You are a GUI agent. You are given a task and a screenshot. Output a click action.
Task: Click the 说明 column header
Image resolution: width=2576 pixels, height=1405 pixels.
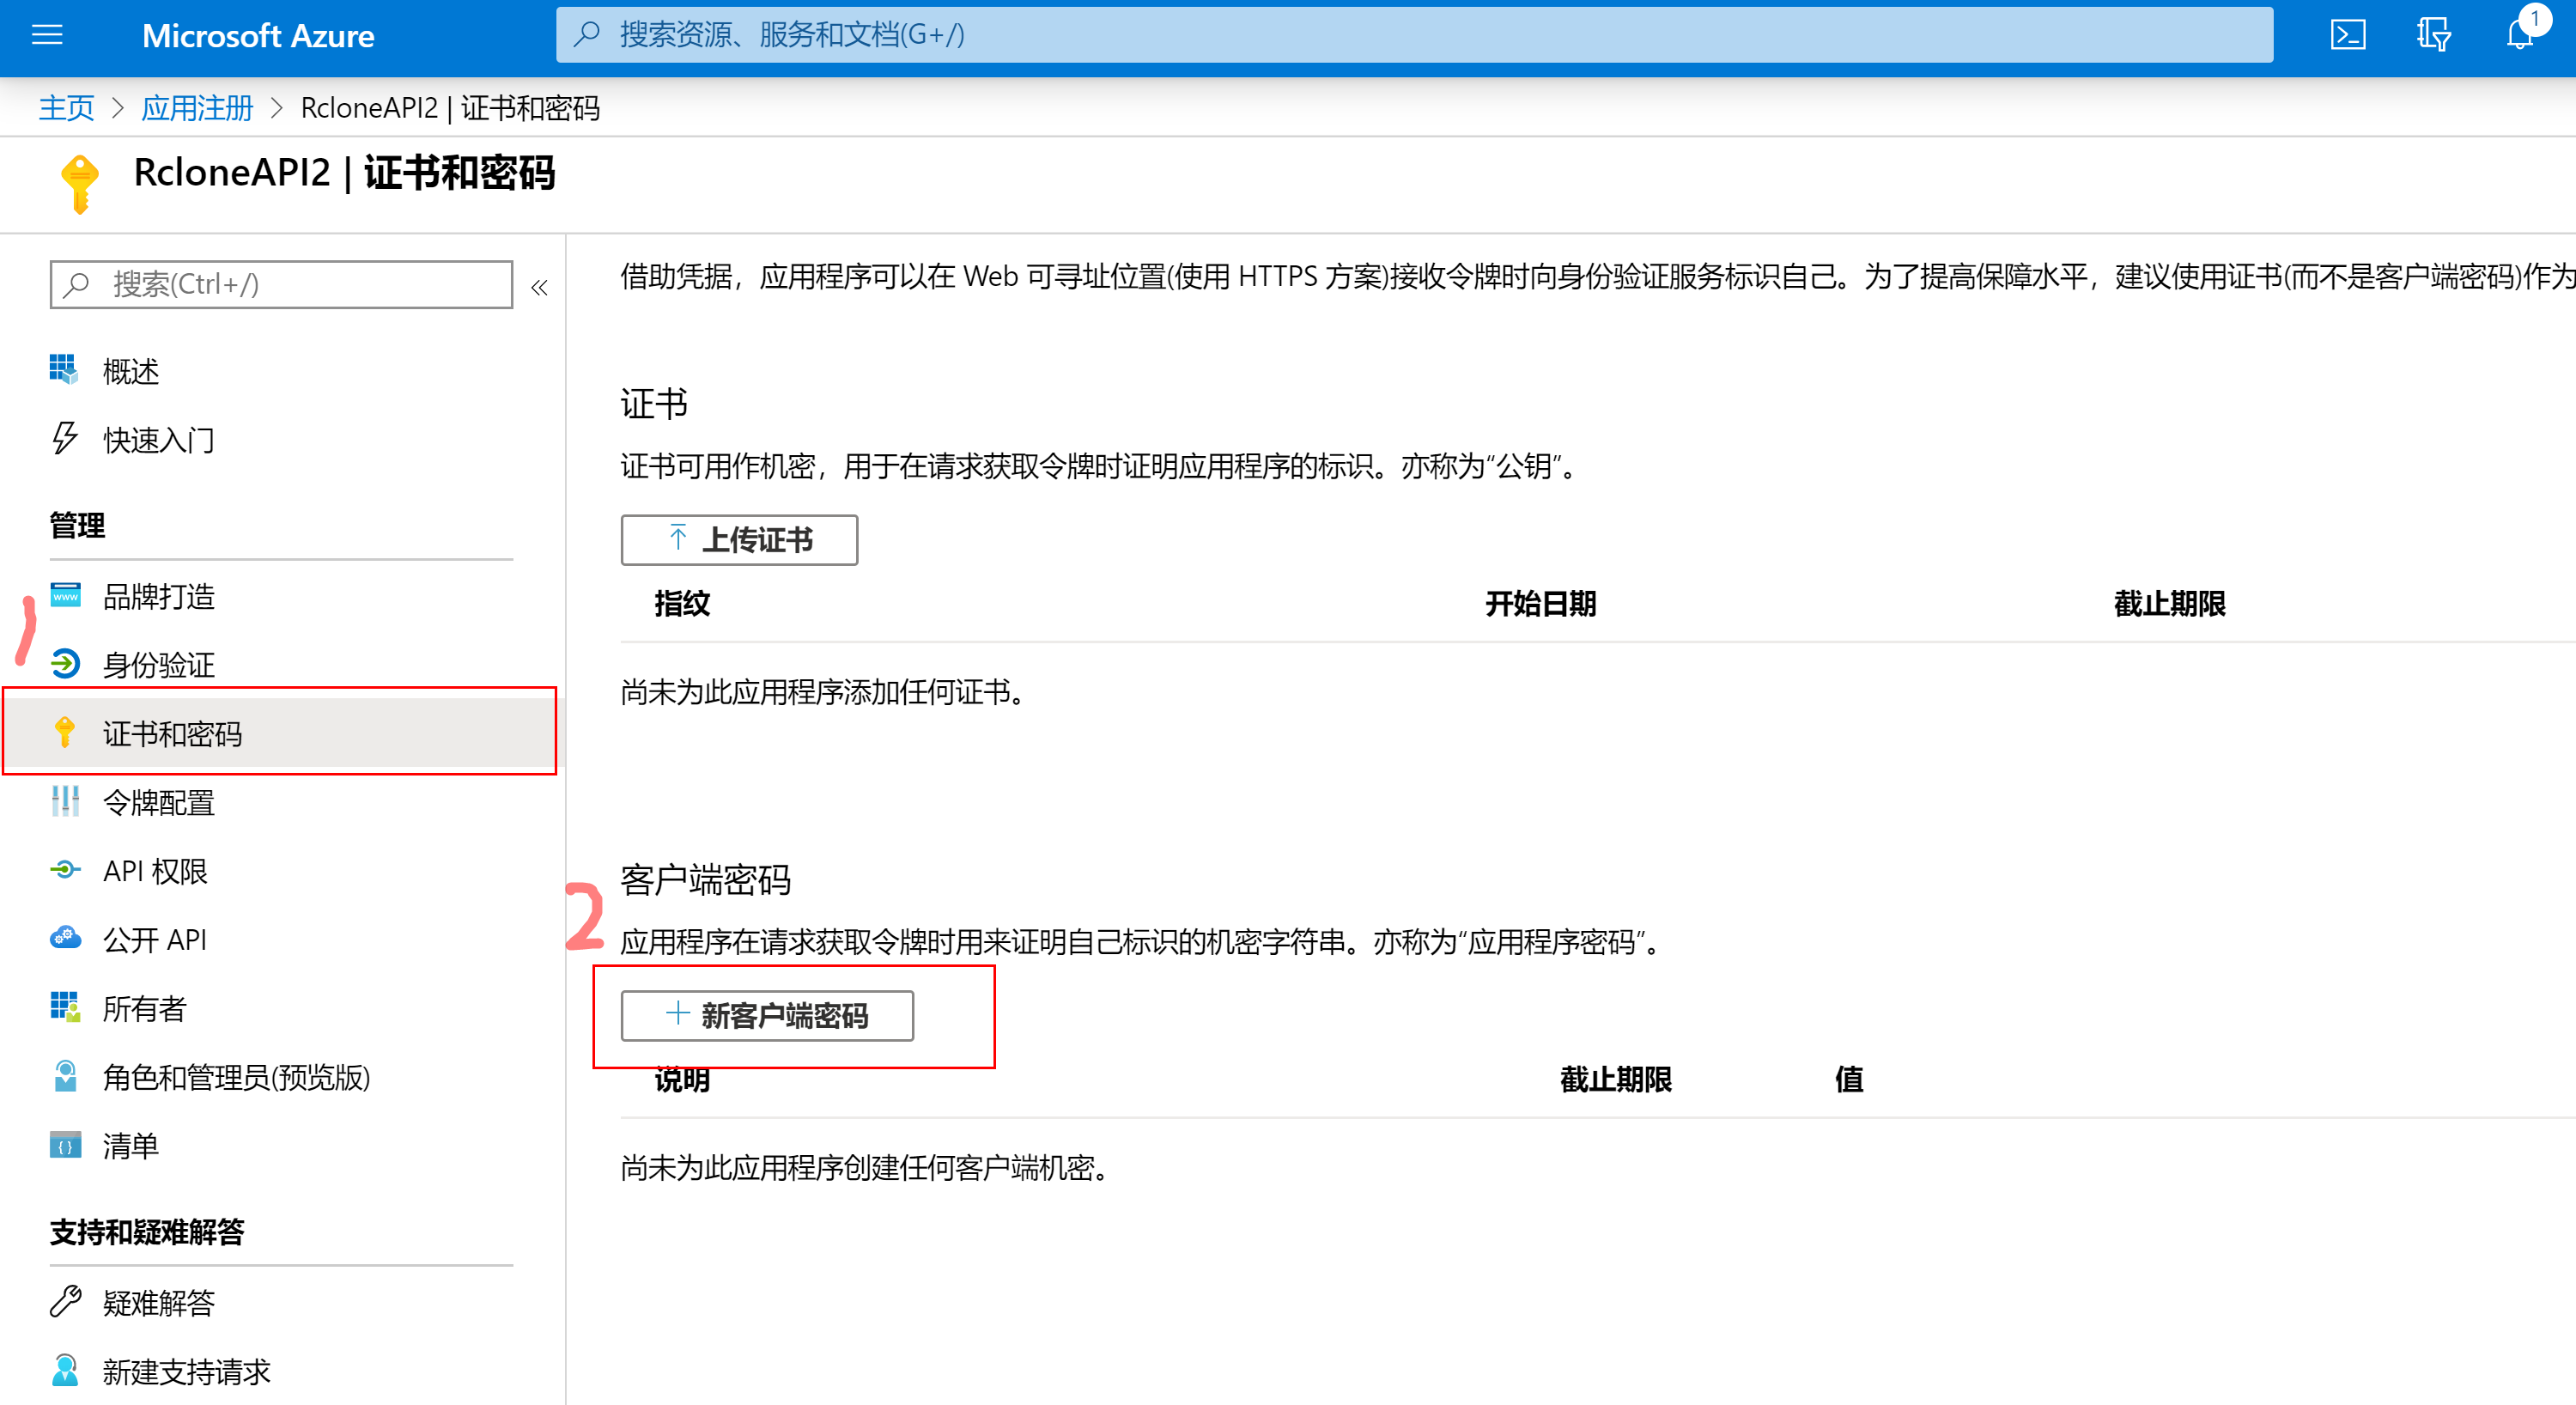coord(682,1081)
